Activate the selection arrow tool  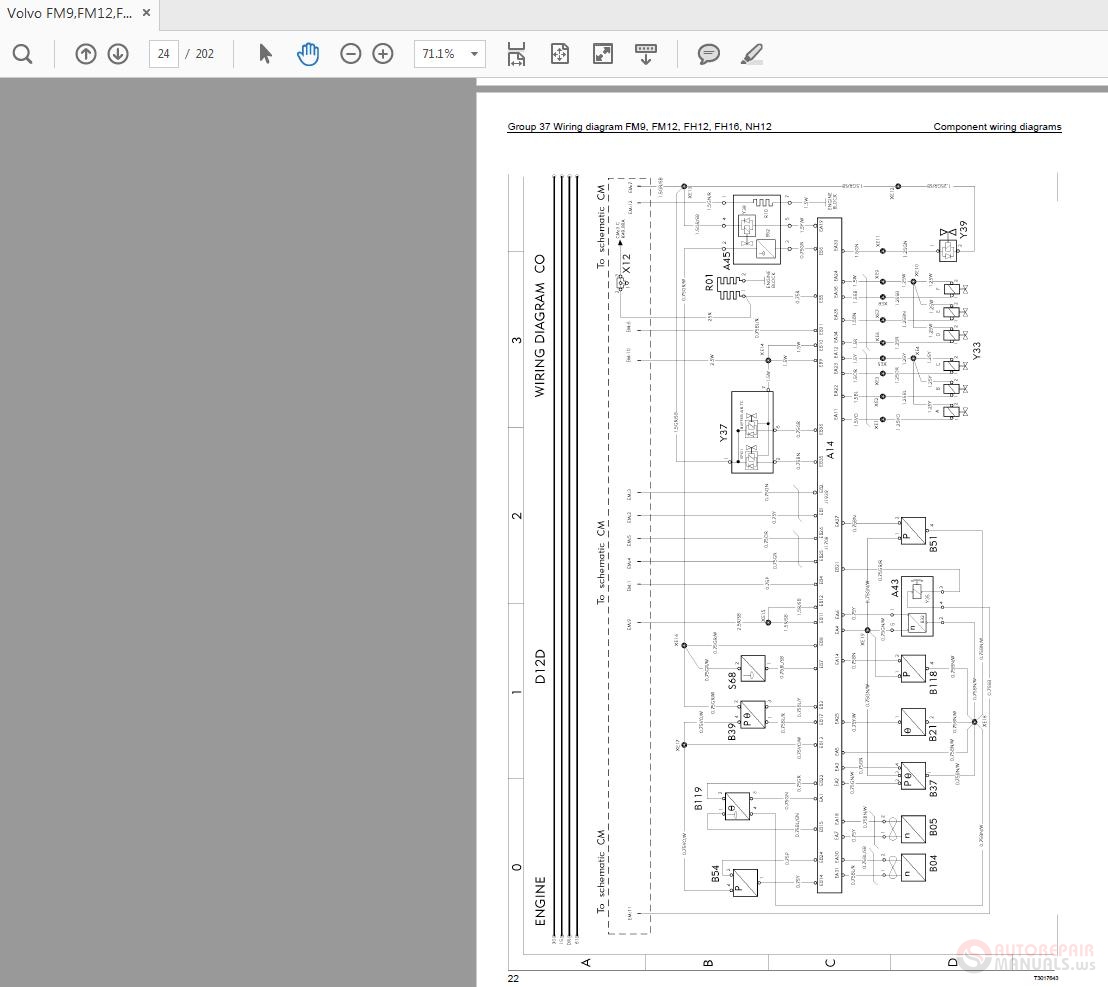pos(265,54)
